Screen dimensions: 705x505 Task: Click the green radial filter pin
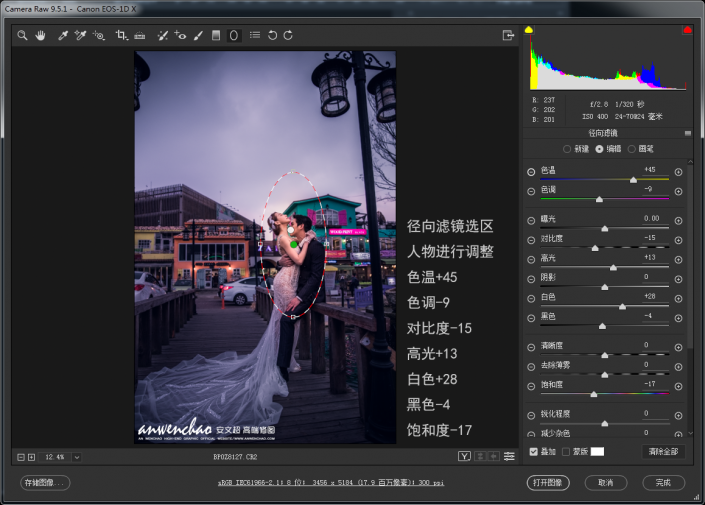click(294, 244)
